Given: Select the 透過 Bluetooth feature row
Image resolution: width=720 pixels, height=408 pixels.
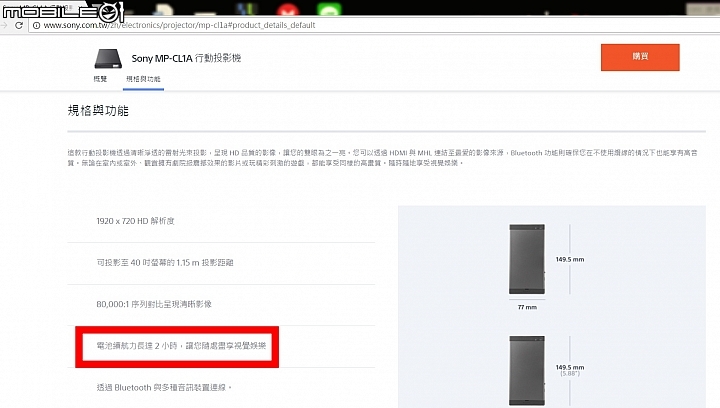Looking at the screenshot, I should (x=221, y=387).
